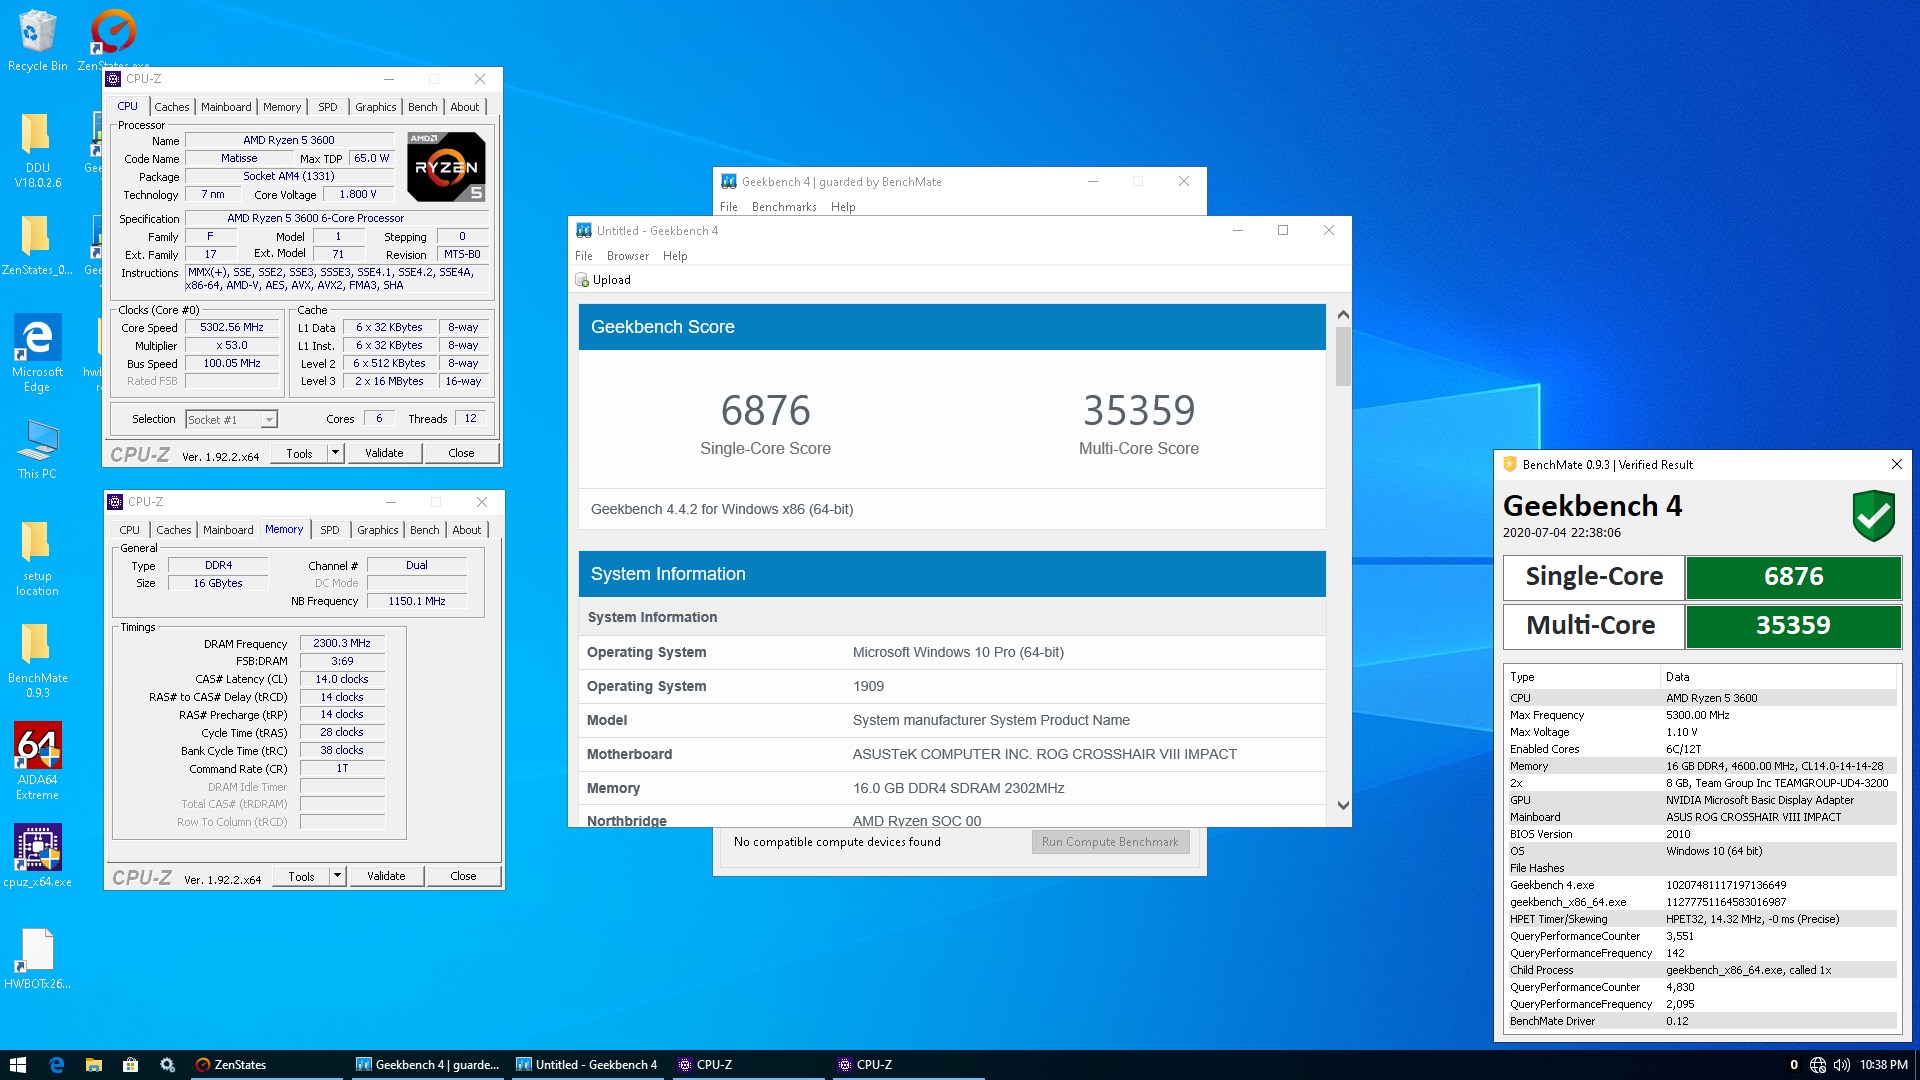
Task: Click the Motherboard row in System Information
Action: (952, 754)
